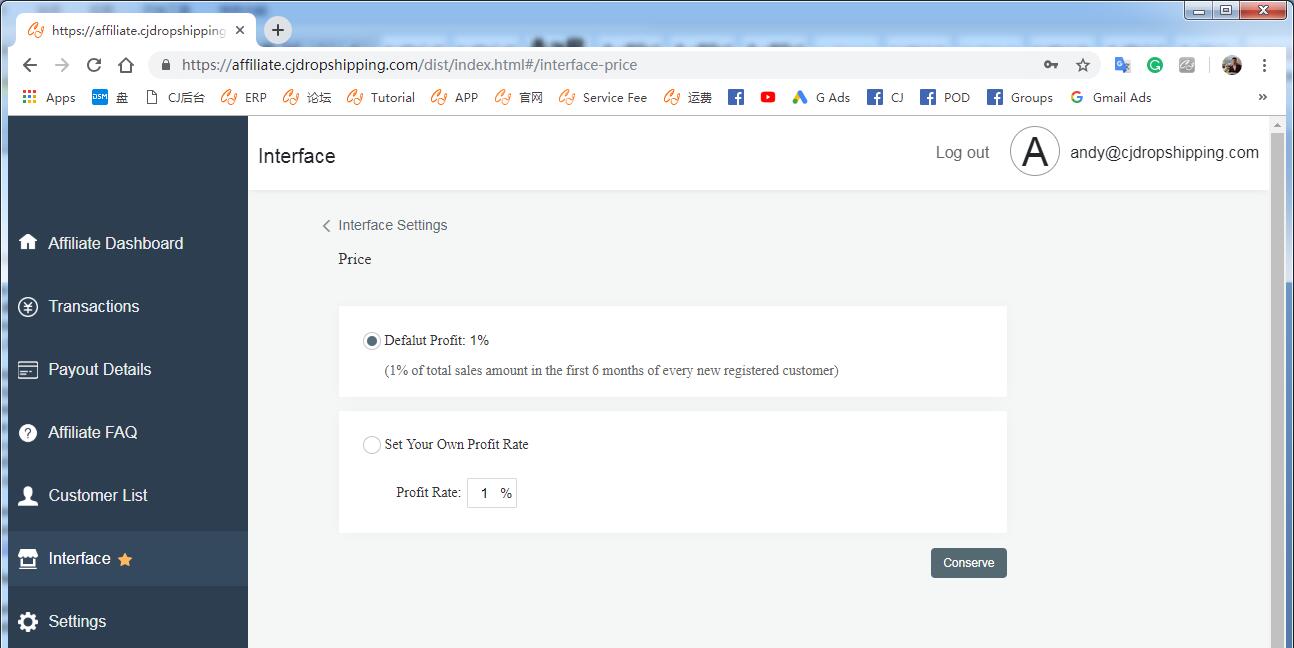Open Affiliate FAQ question mark icon
1294x648 pixels.
[28, 433]
